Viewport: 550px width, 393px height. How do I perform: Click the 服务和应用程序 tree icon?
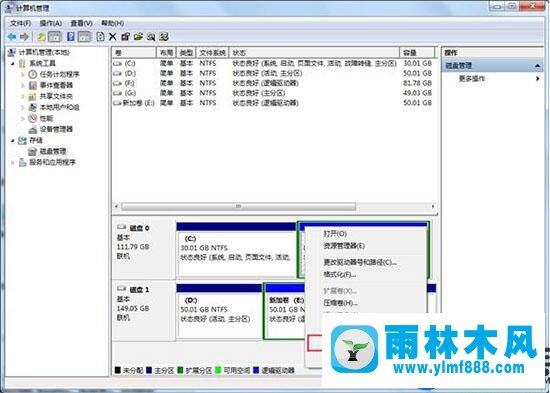click(22, 162)
